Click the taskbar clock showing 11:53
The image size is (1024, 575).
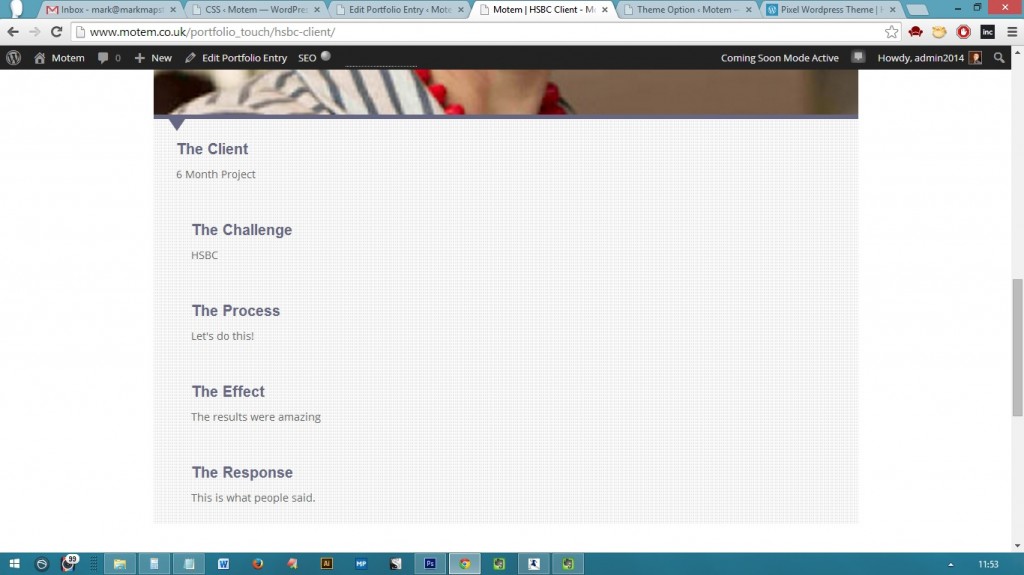pyautogui.click(x=988, y=565)
